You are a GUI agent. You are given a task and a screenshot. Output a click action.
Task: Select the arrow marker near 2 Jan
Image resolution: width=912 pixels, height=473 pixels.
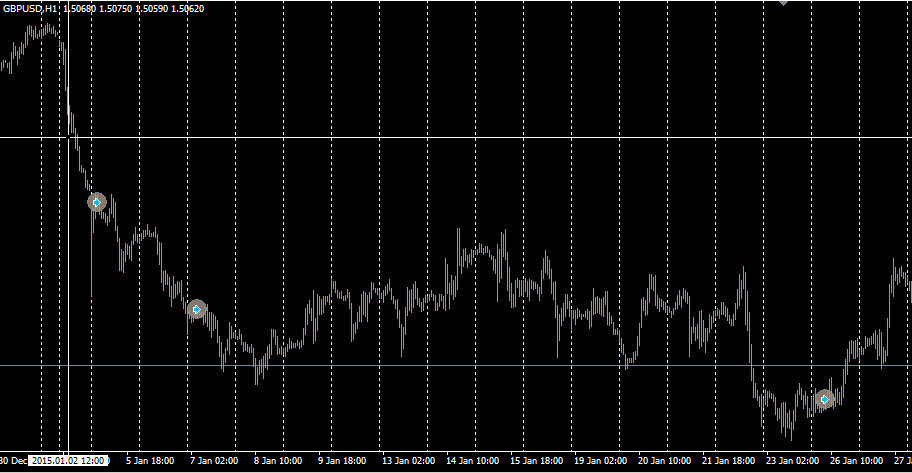tap(97, 202)
